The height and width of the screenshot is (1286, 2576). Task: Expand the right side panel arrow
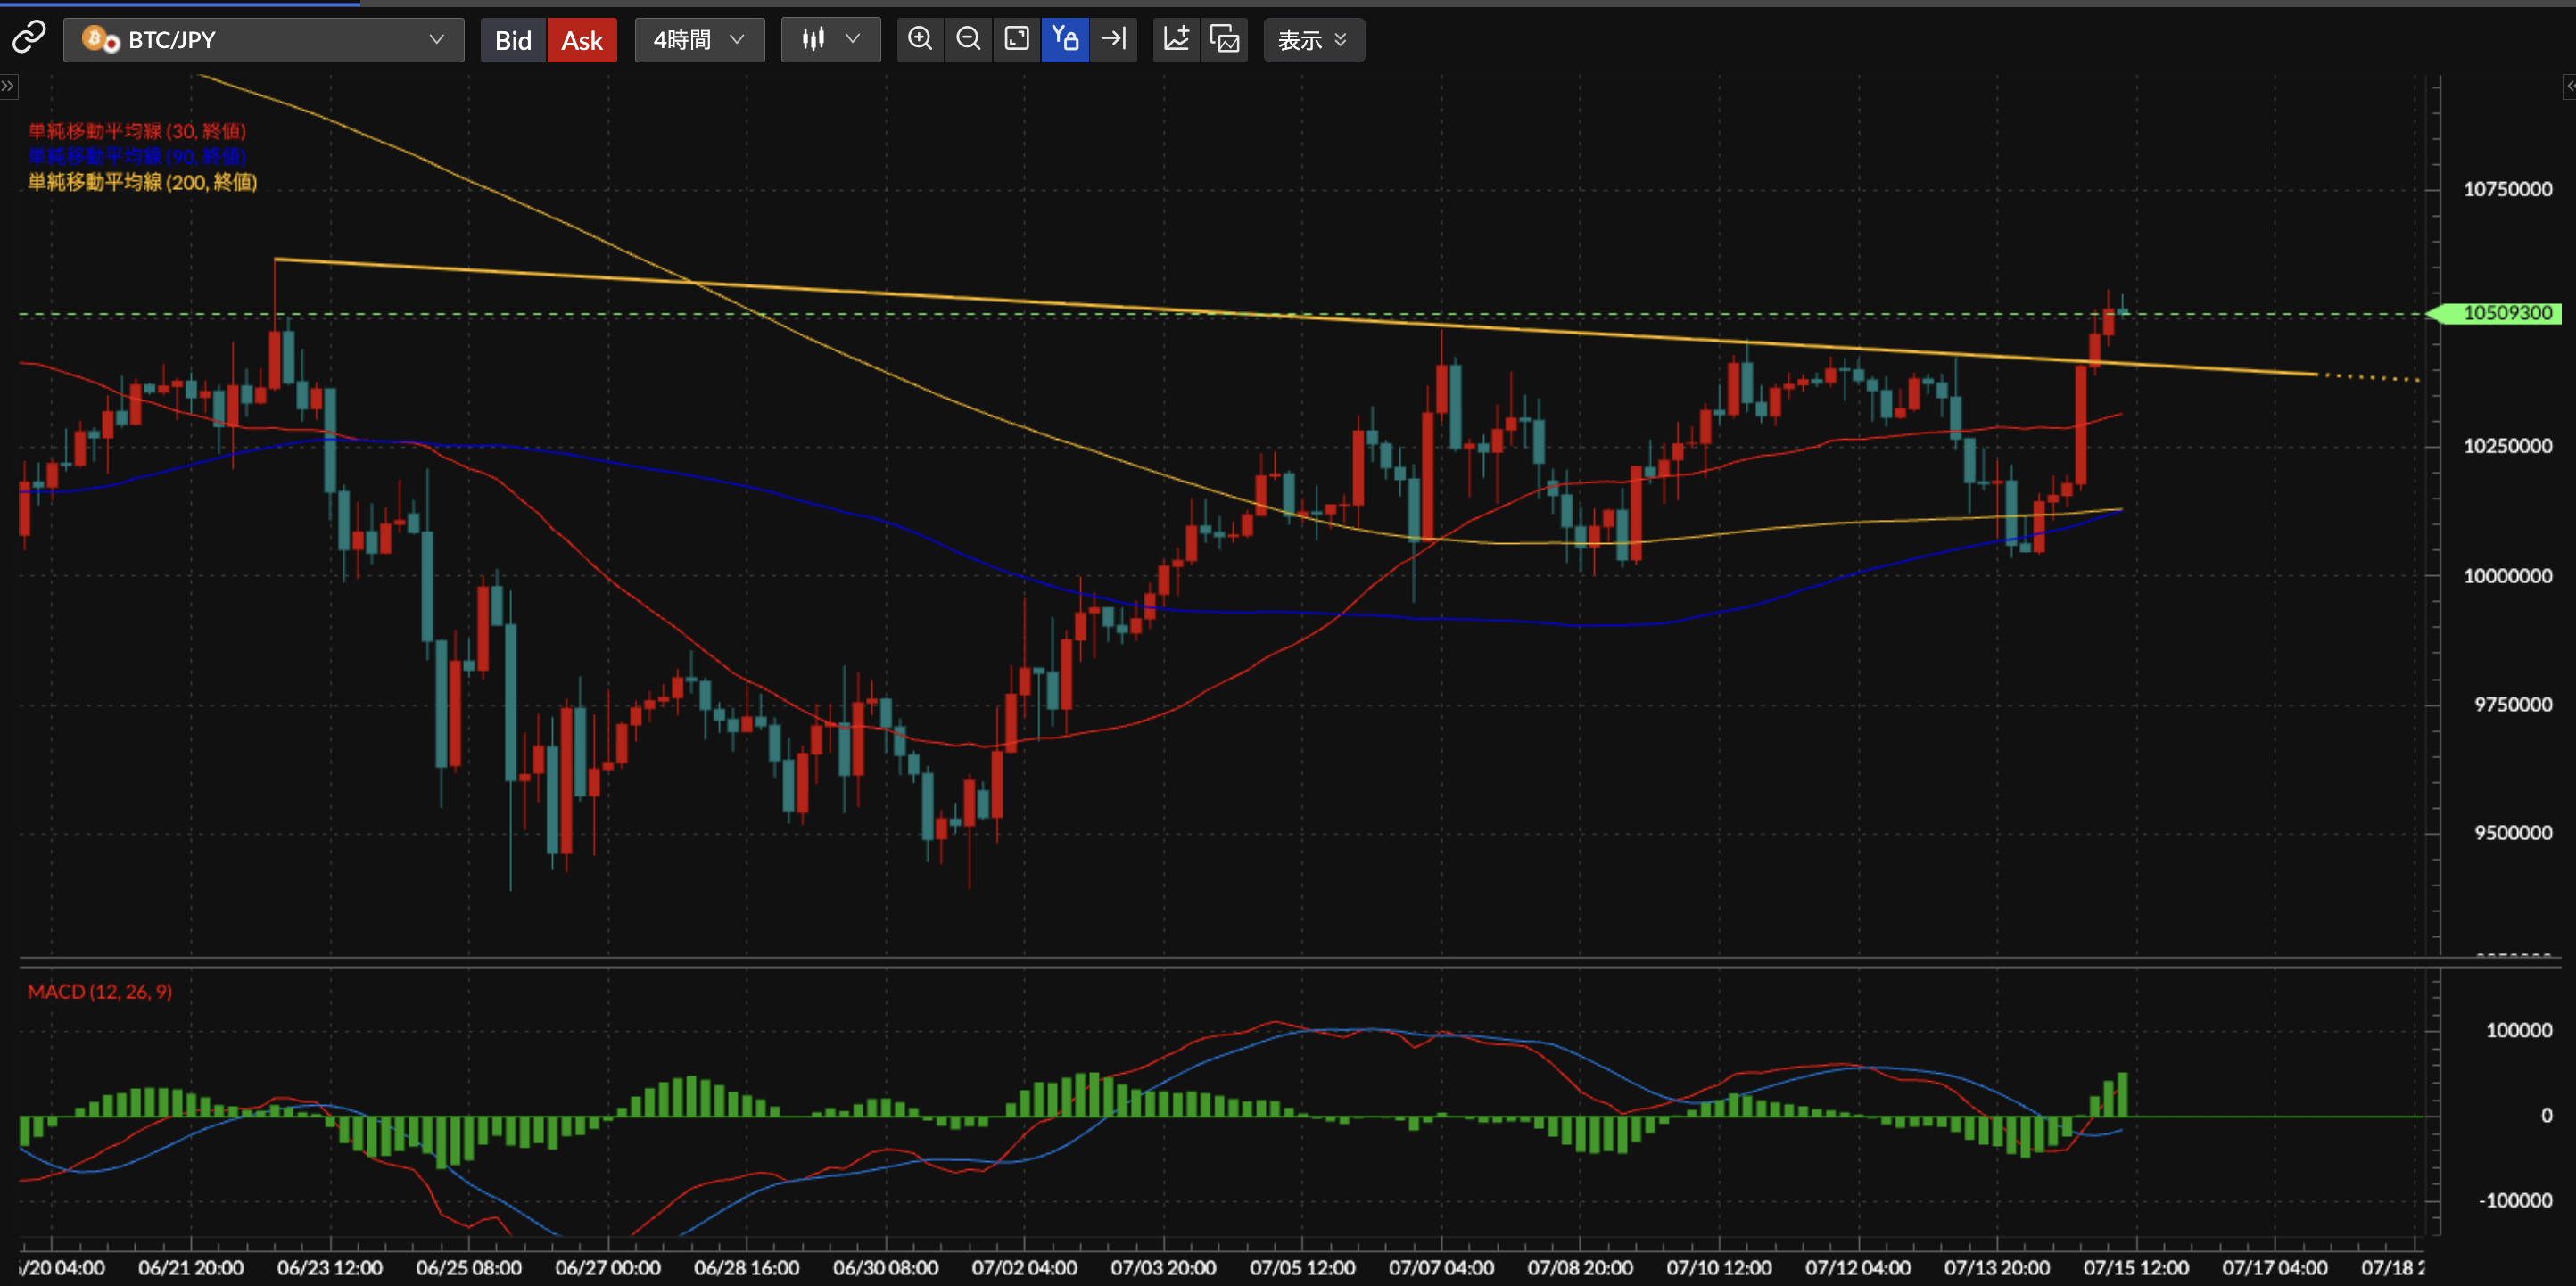(2569, 87)
